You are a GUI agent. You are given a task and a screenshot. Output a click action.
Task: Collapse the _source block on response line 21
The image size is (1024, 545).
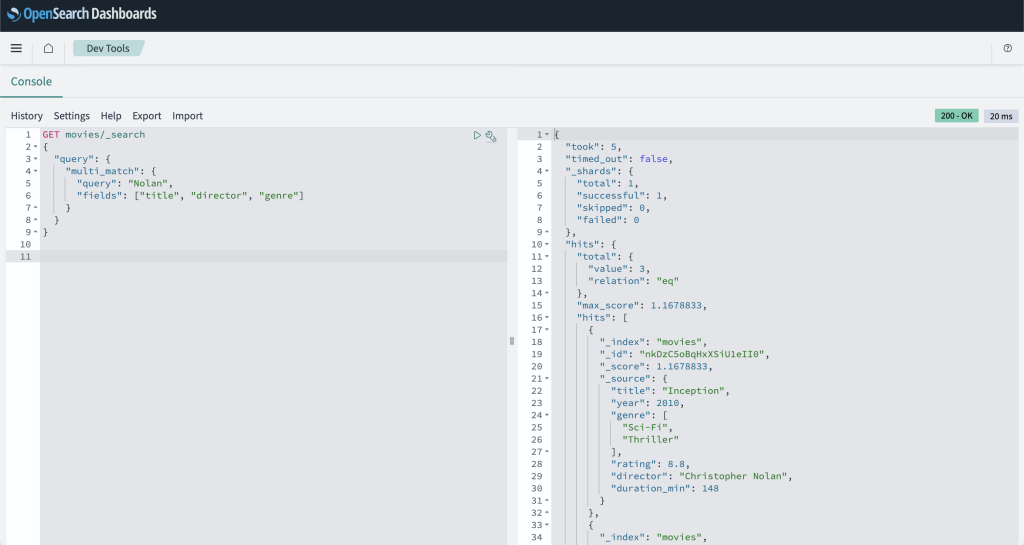[547, 378]
